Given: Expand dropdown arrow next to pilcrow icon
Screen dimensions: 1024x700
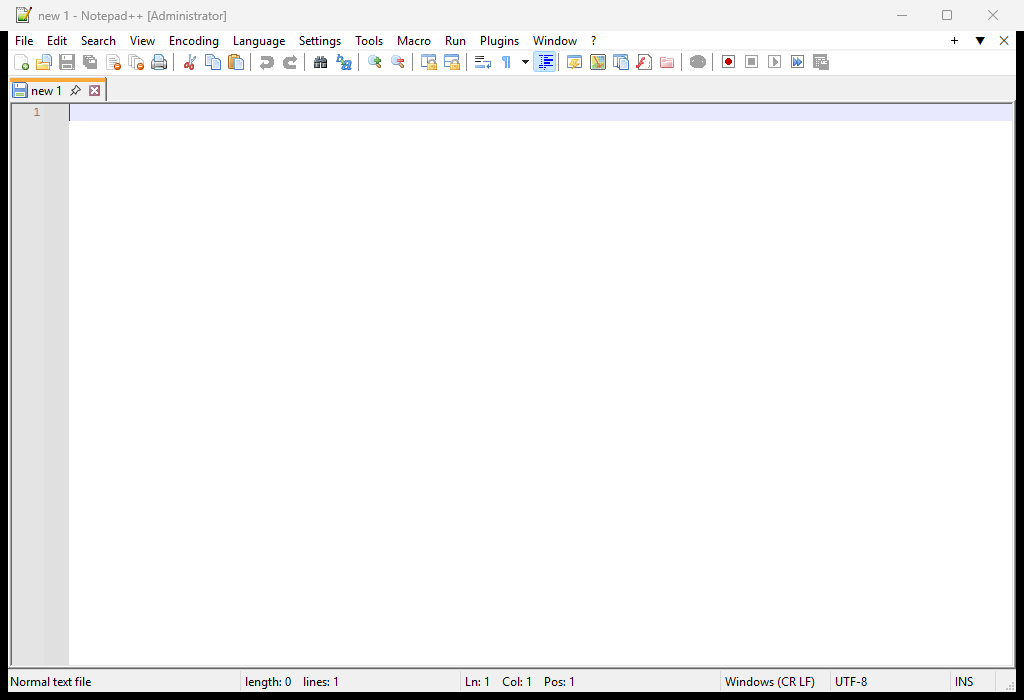Looking at the screenshot, I should (525, 62).
